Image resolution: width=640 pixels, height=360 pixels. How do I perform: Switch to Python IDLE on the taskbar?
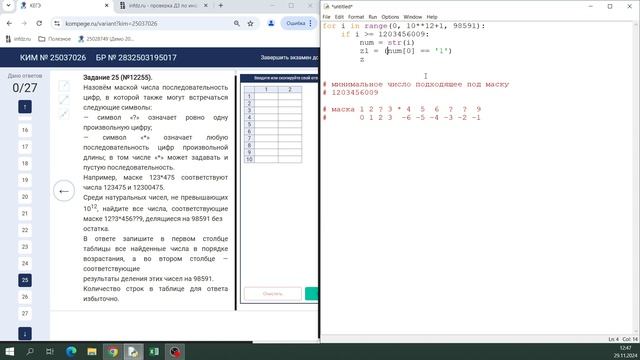pos(133,351)
